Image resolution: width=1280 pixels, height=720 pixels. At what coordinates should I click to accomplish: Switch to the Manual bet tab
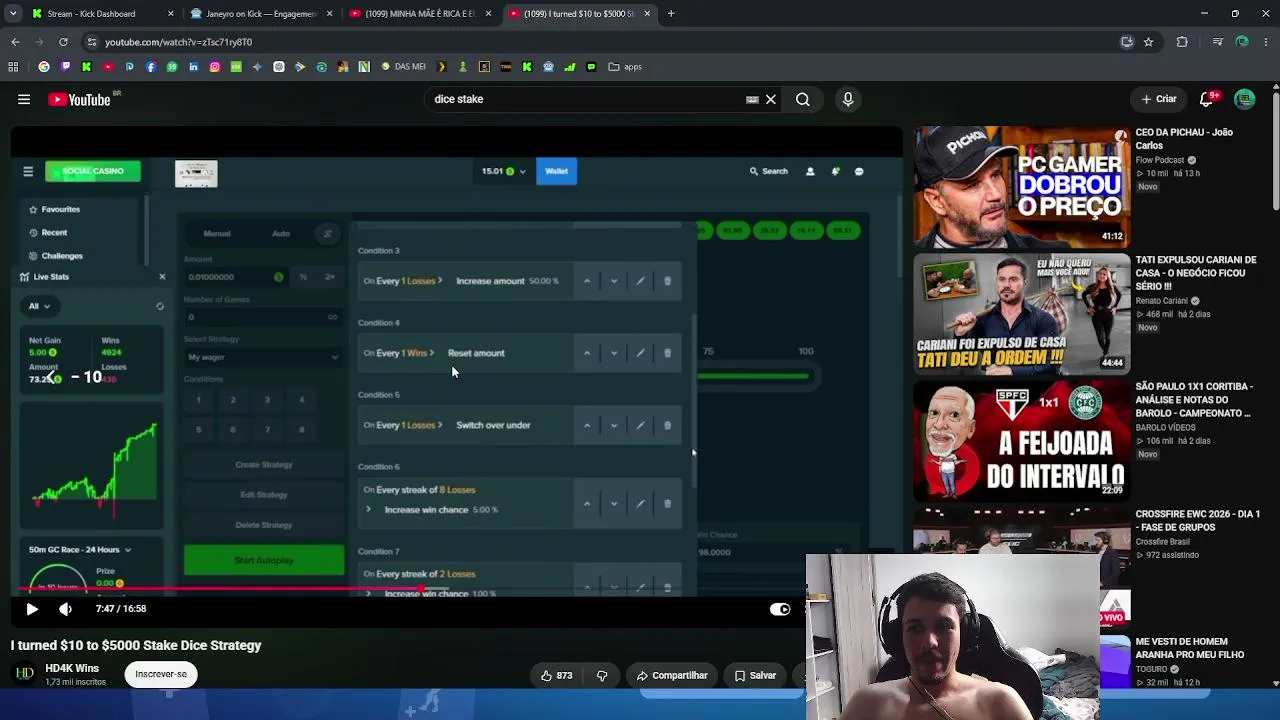click(217, 234)
